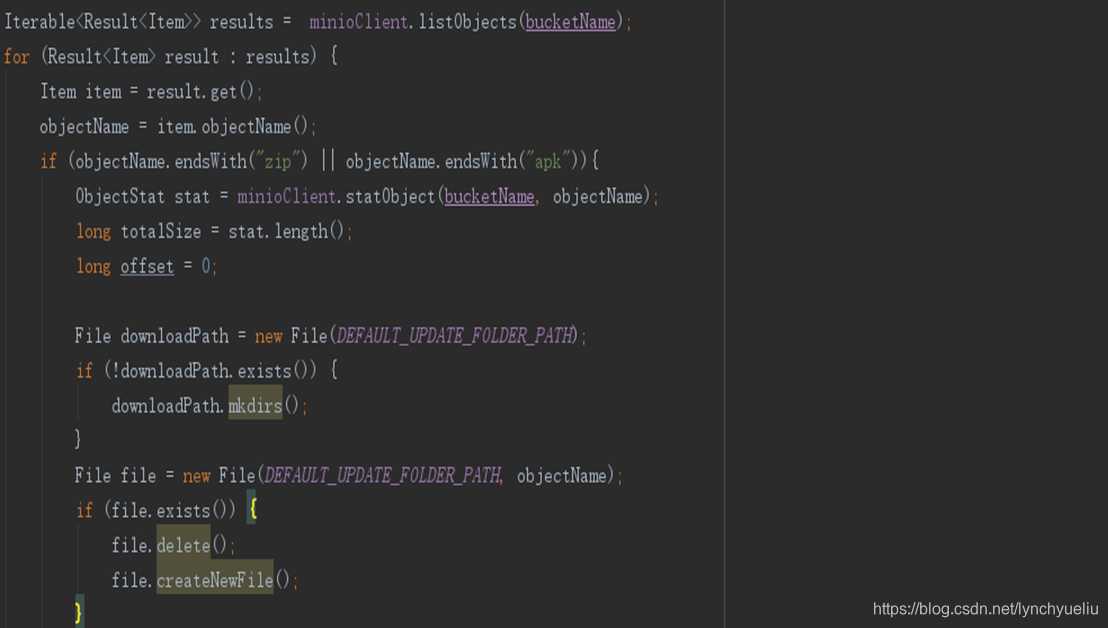Screen dimensions: 1108x628
Task: Click the "apk" string literal
Action: pos(548,162)
